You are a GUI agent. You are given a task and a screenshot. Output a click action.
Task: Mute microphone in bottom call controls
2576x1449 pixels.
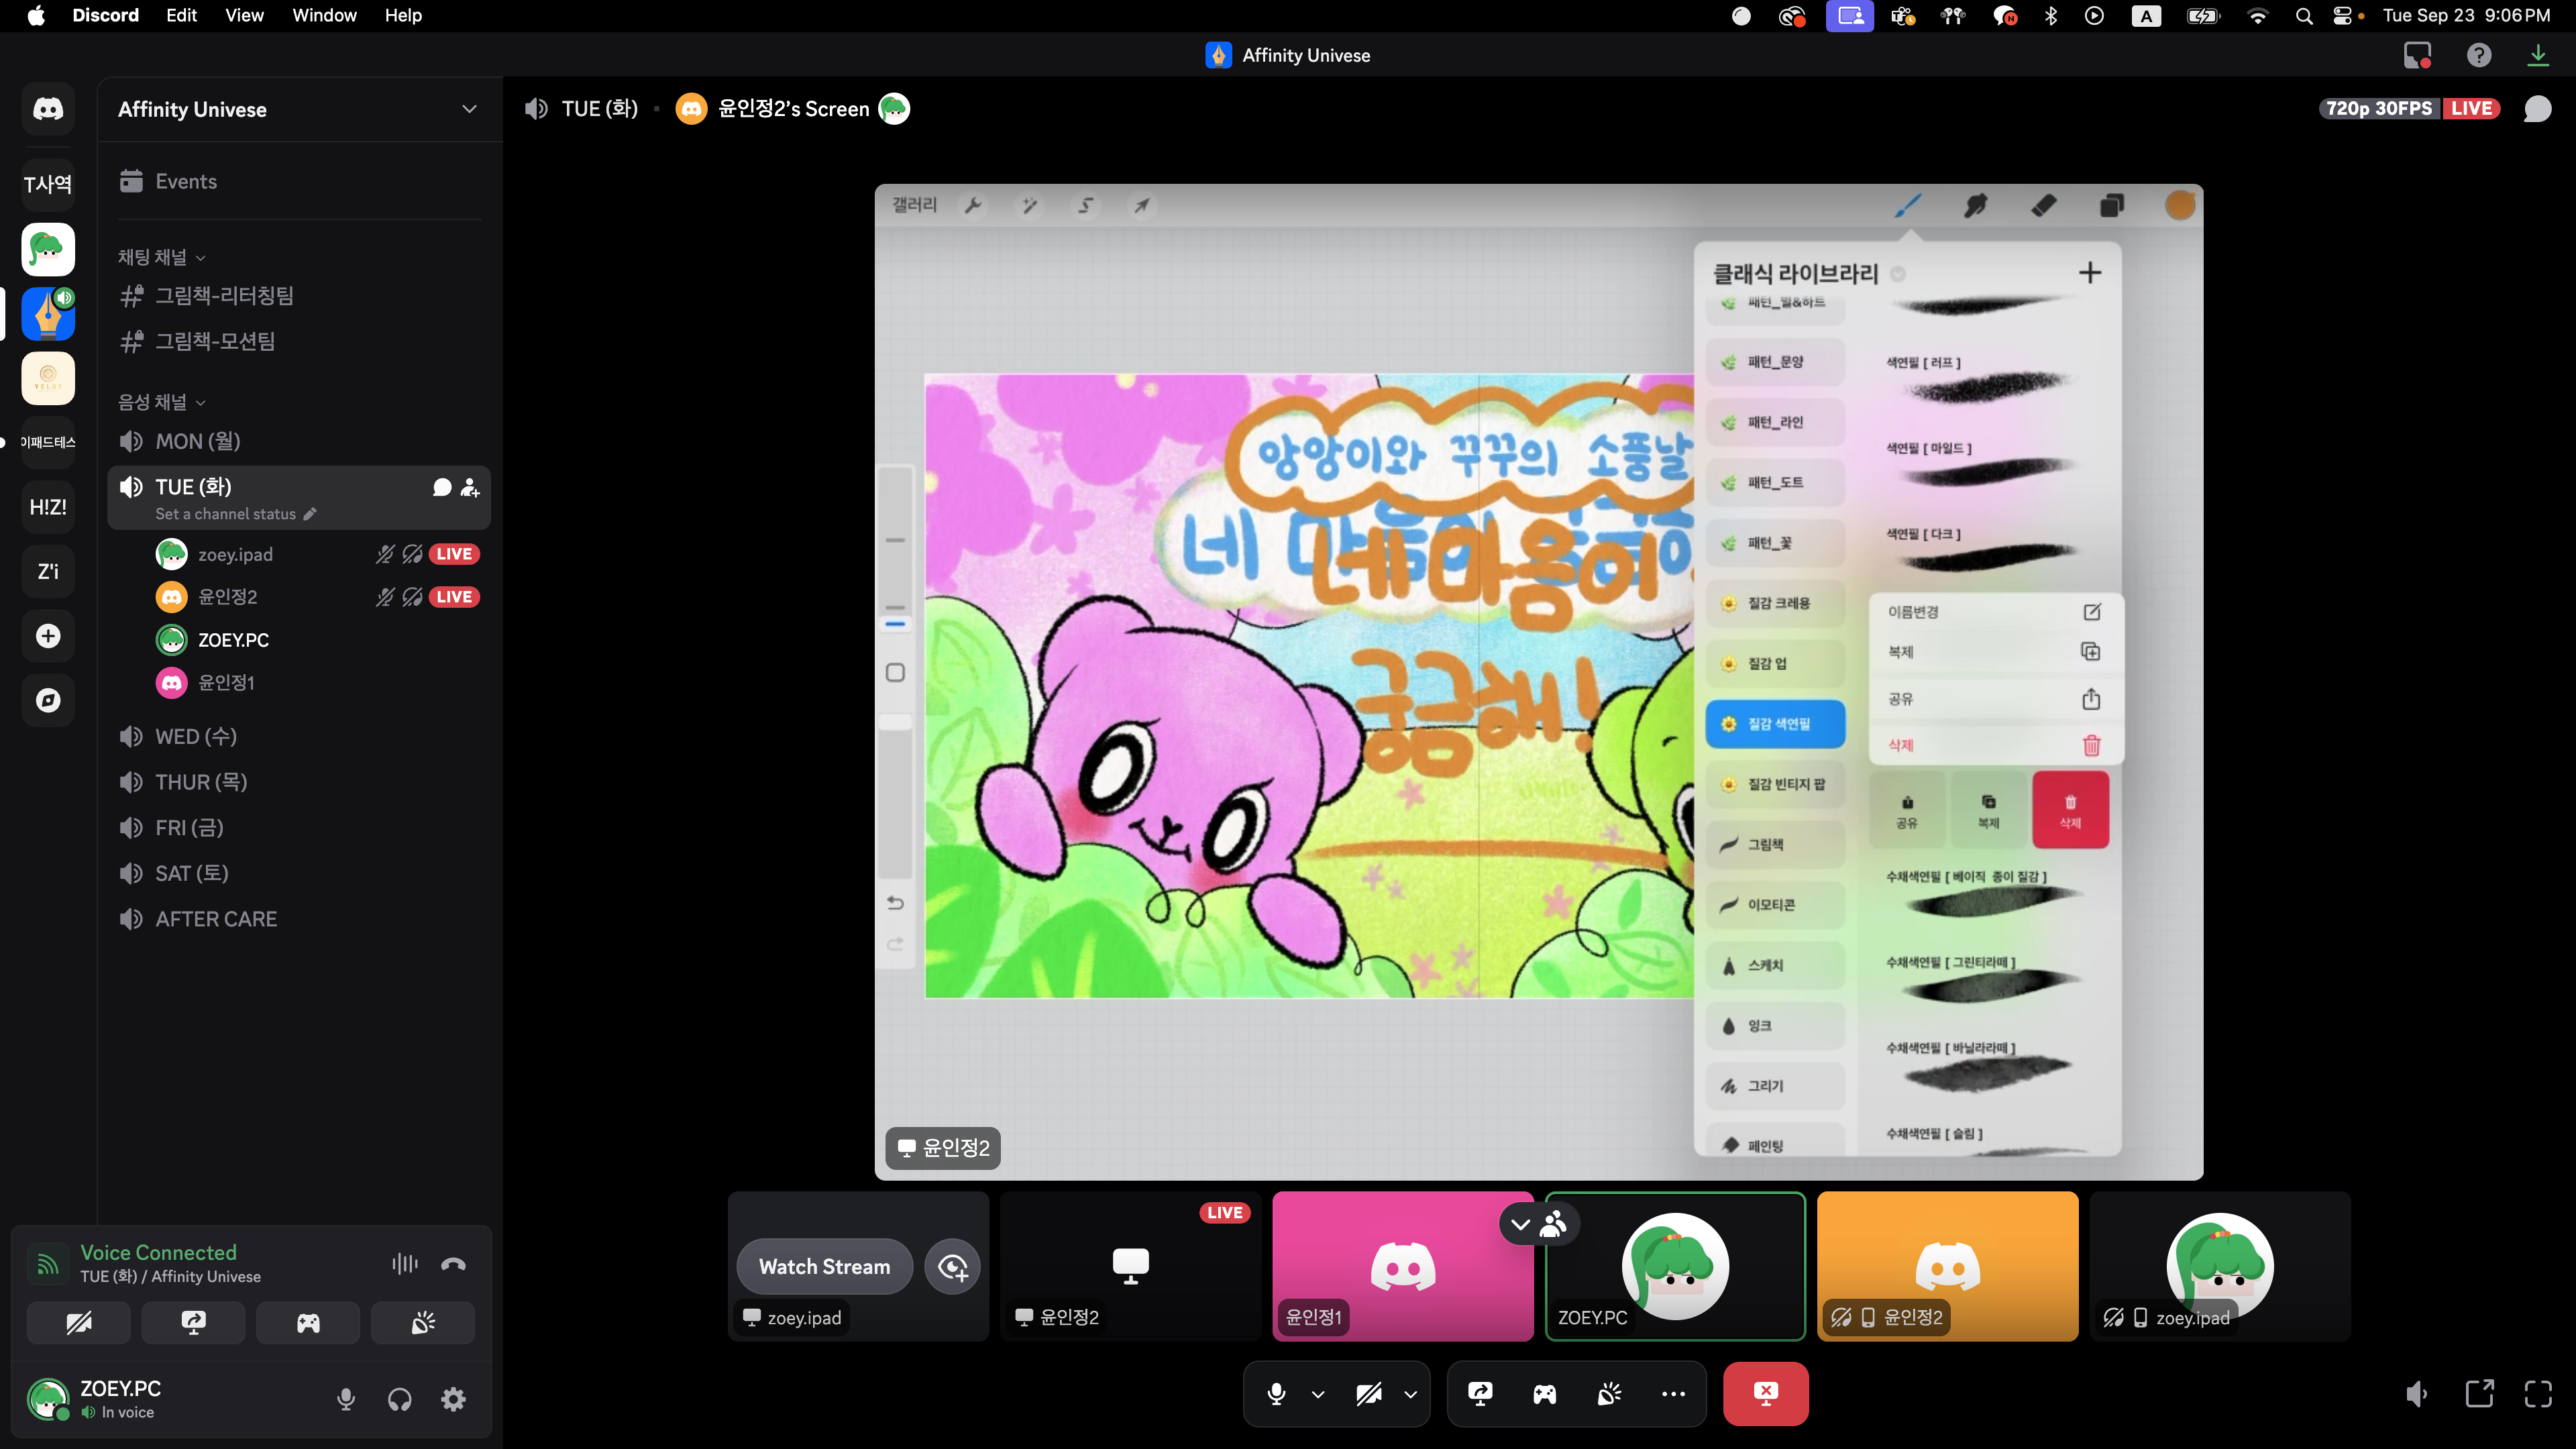1276,1393
